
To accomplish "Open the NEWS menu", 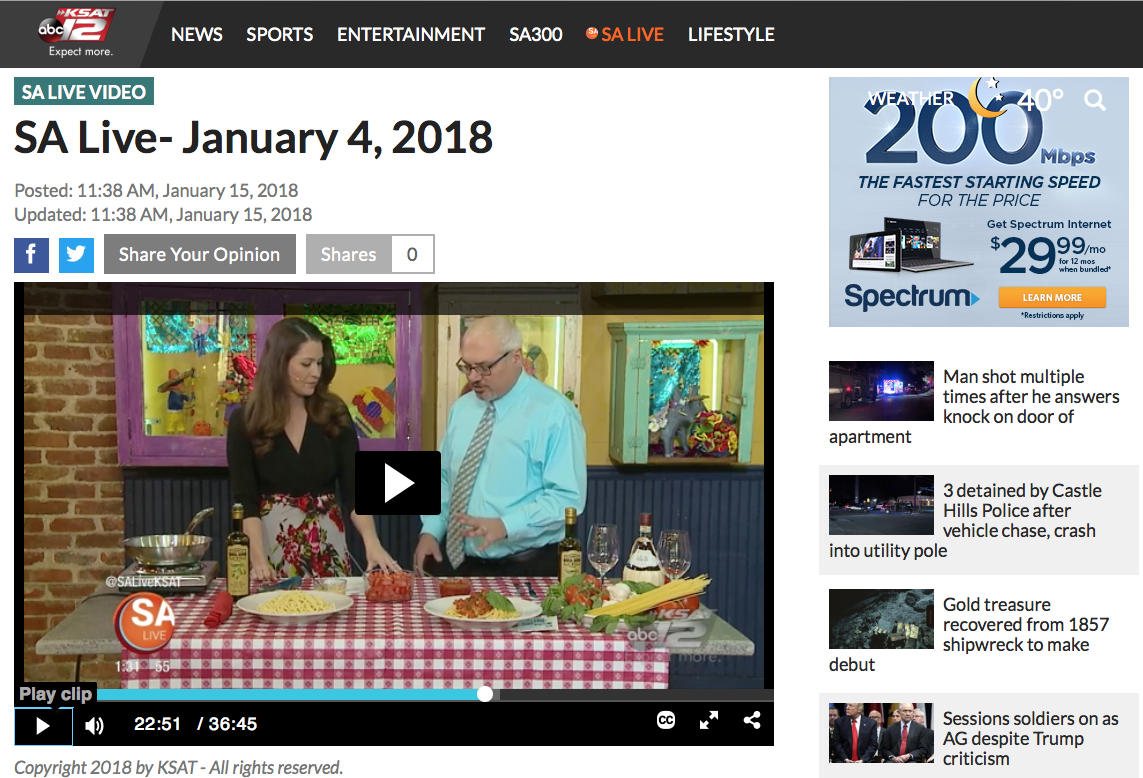I will [196, 34].
